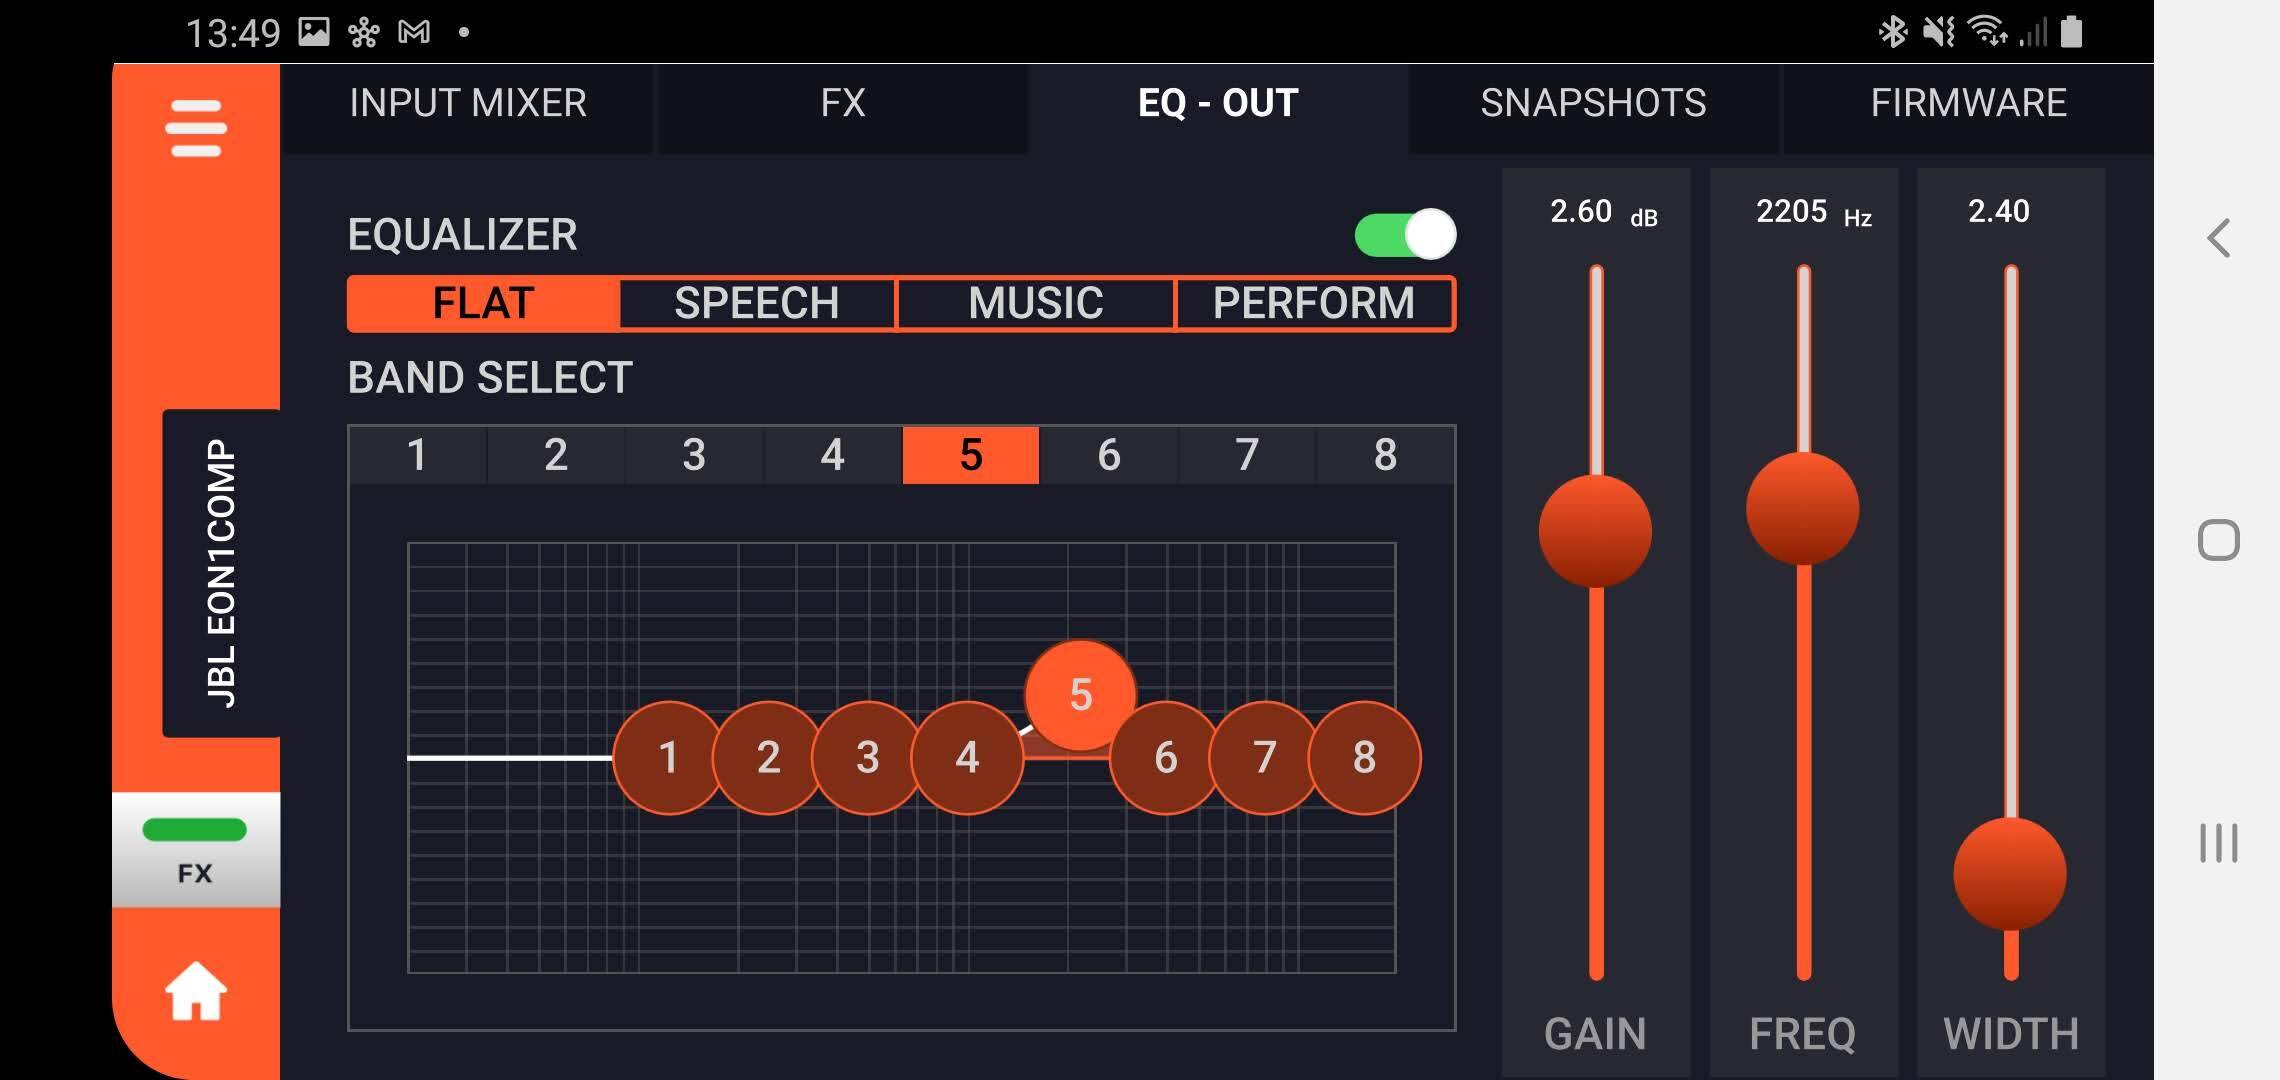Tap the JBL EON1COMP device label
Screen dimensions: 2280x1080
tap(221, 573)
